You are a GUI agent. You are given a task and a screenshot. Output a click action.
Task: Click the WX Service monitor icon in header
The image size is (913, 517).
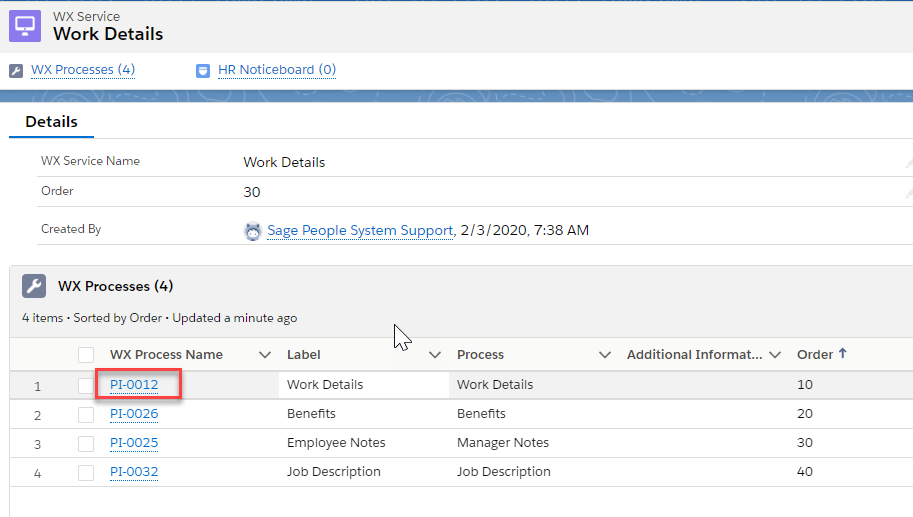[x=25, y=25]
